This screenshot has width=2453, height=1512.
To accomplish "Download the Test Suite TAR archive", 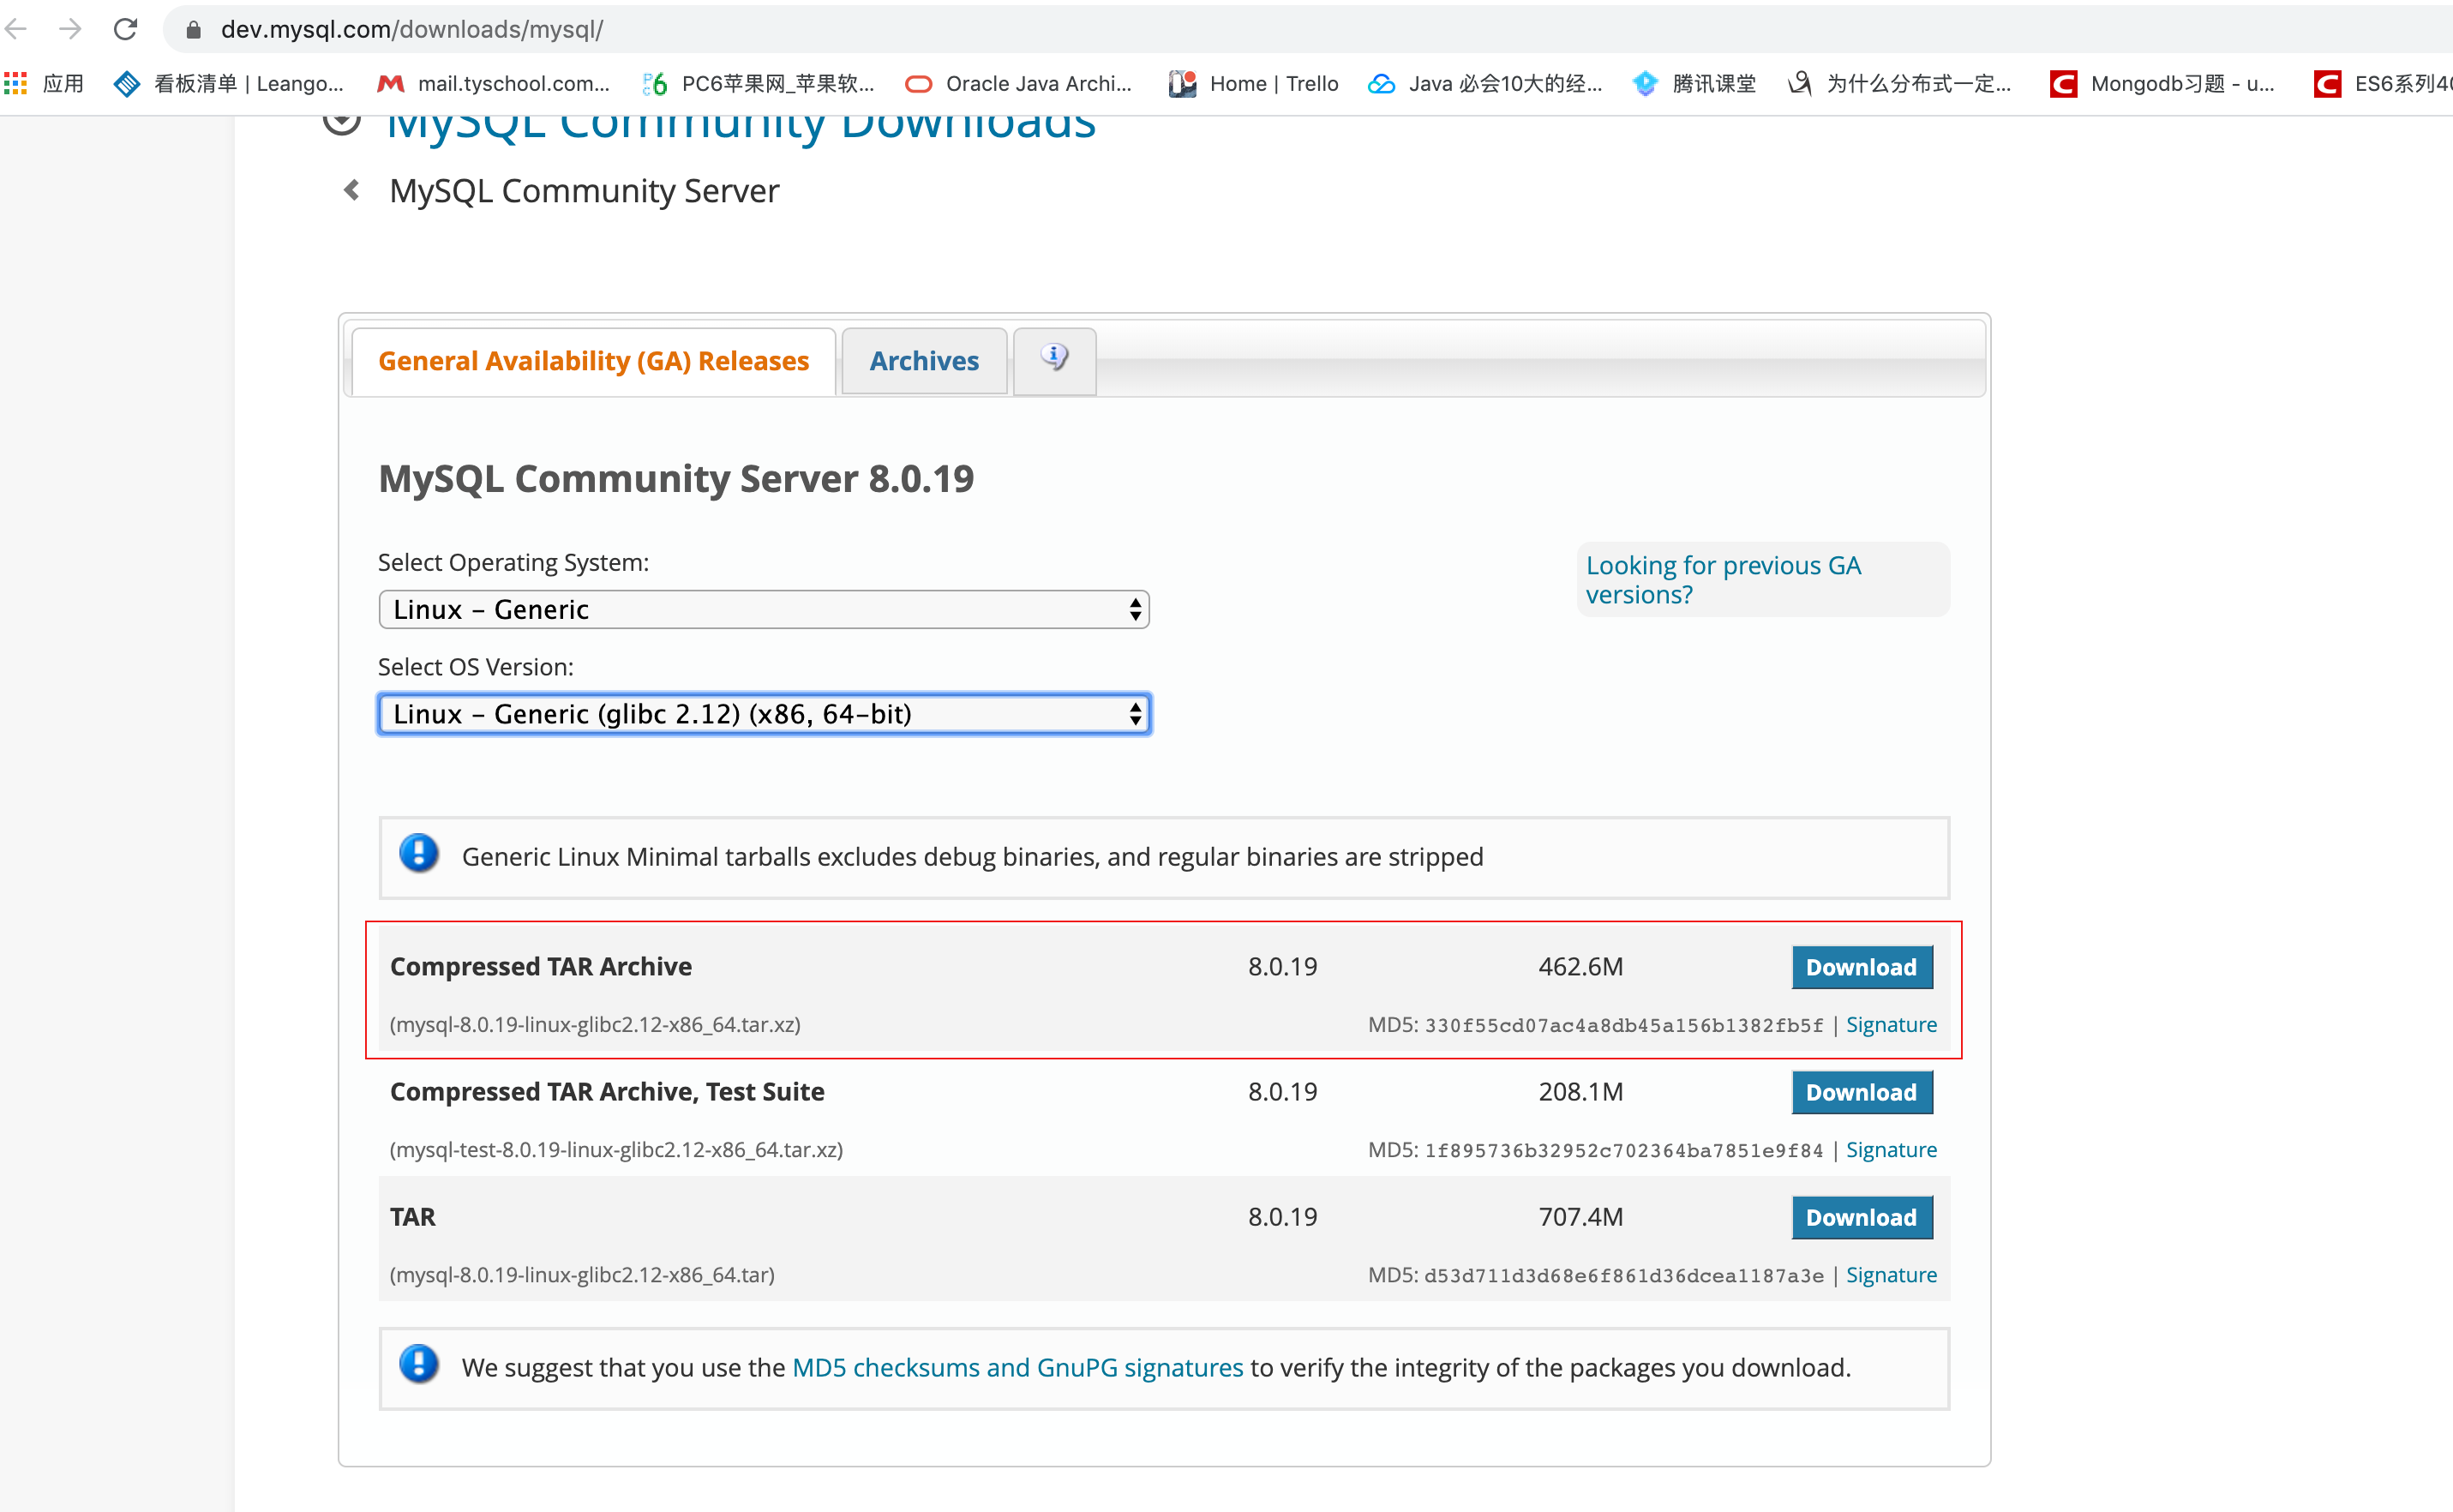I will click(x=1861, y=1092).
